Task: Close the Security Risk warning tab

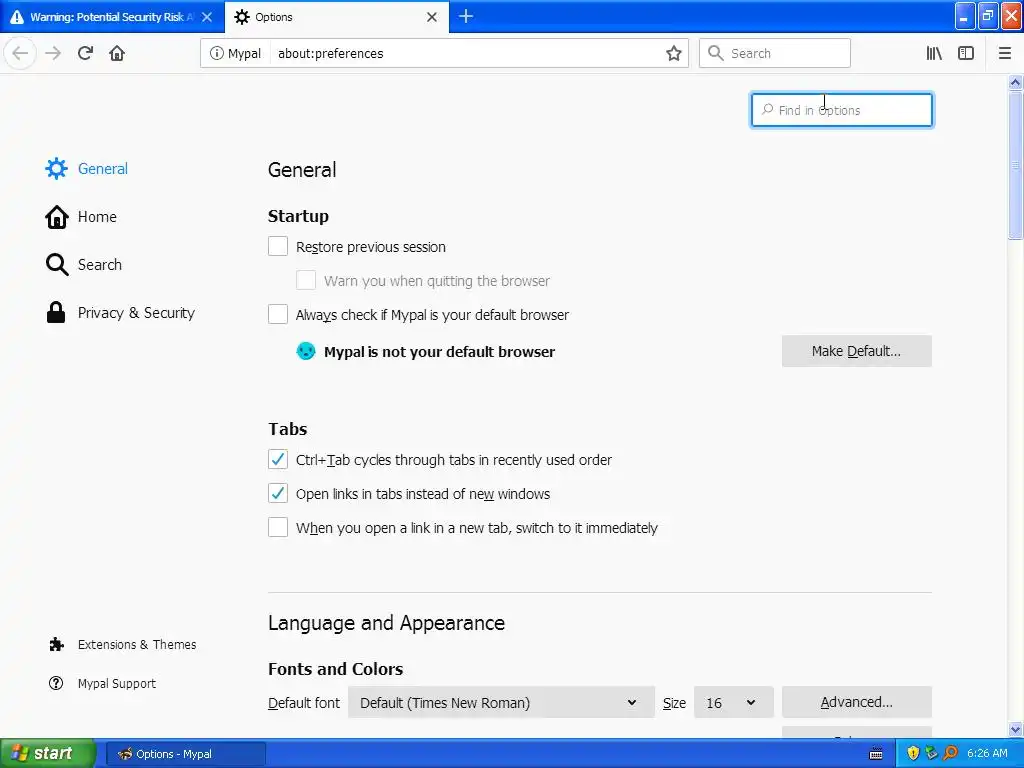Action: click(207, 17)
